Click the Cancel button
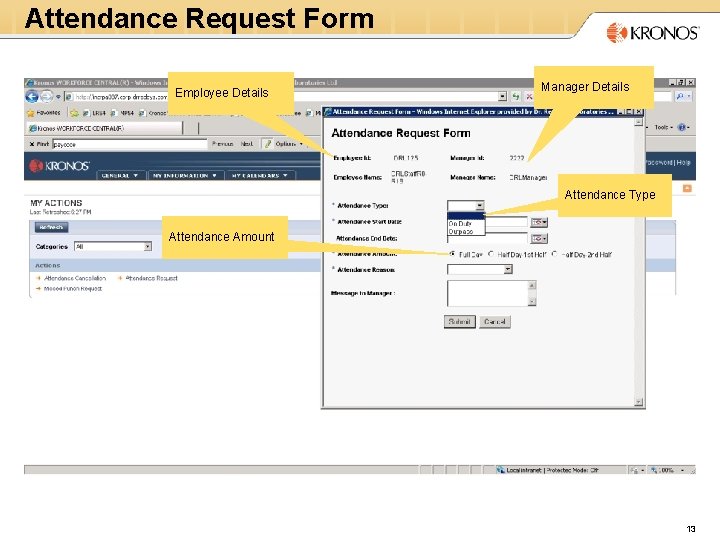Screen dimensions: 720x540 (x=495, y=322)
